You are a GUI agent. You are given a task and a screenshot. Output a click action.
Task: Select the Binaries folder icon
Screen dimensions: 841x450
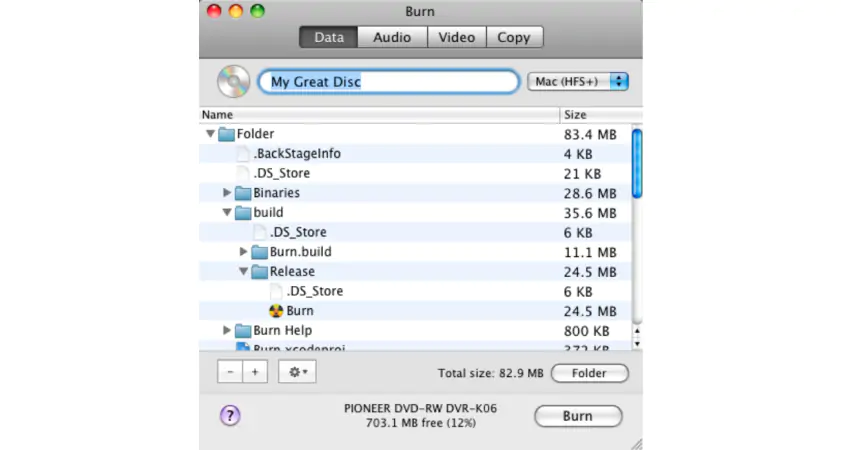[243, 193]
